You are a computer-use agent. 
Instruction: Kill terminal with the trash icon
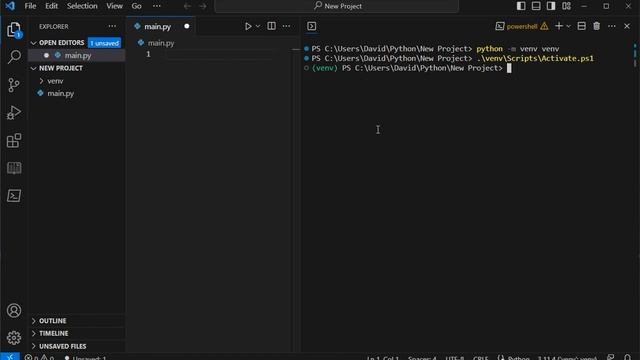(x=597, y=26)
